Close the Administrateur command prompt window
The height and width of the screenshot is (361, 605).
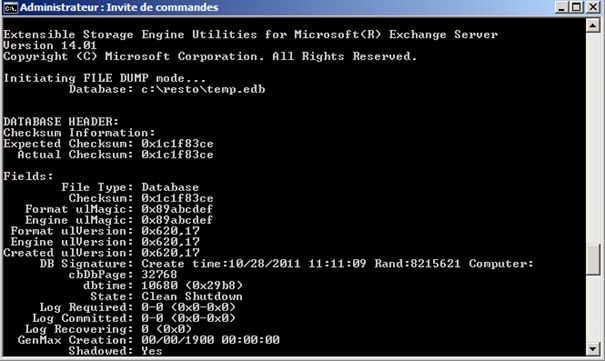point(593,7)
